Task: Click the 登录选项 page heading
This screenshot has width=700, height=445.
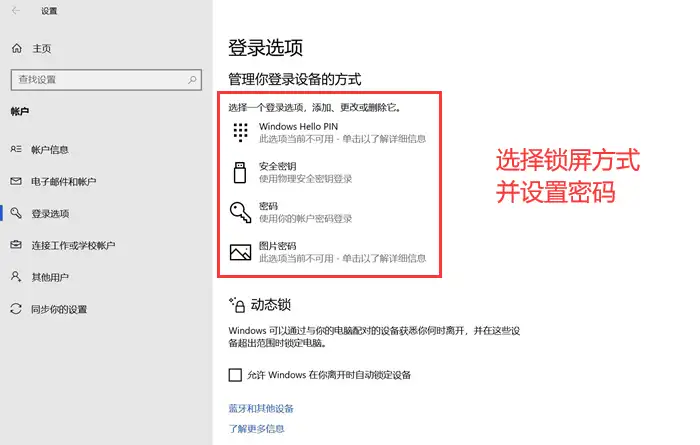Action: (266, 47)
